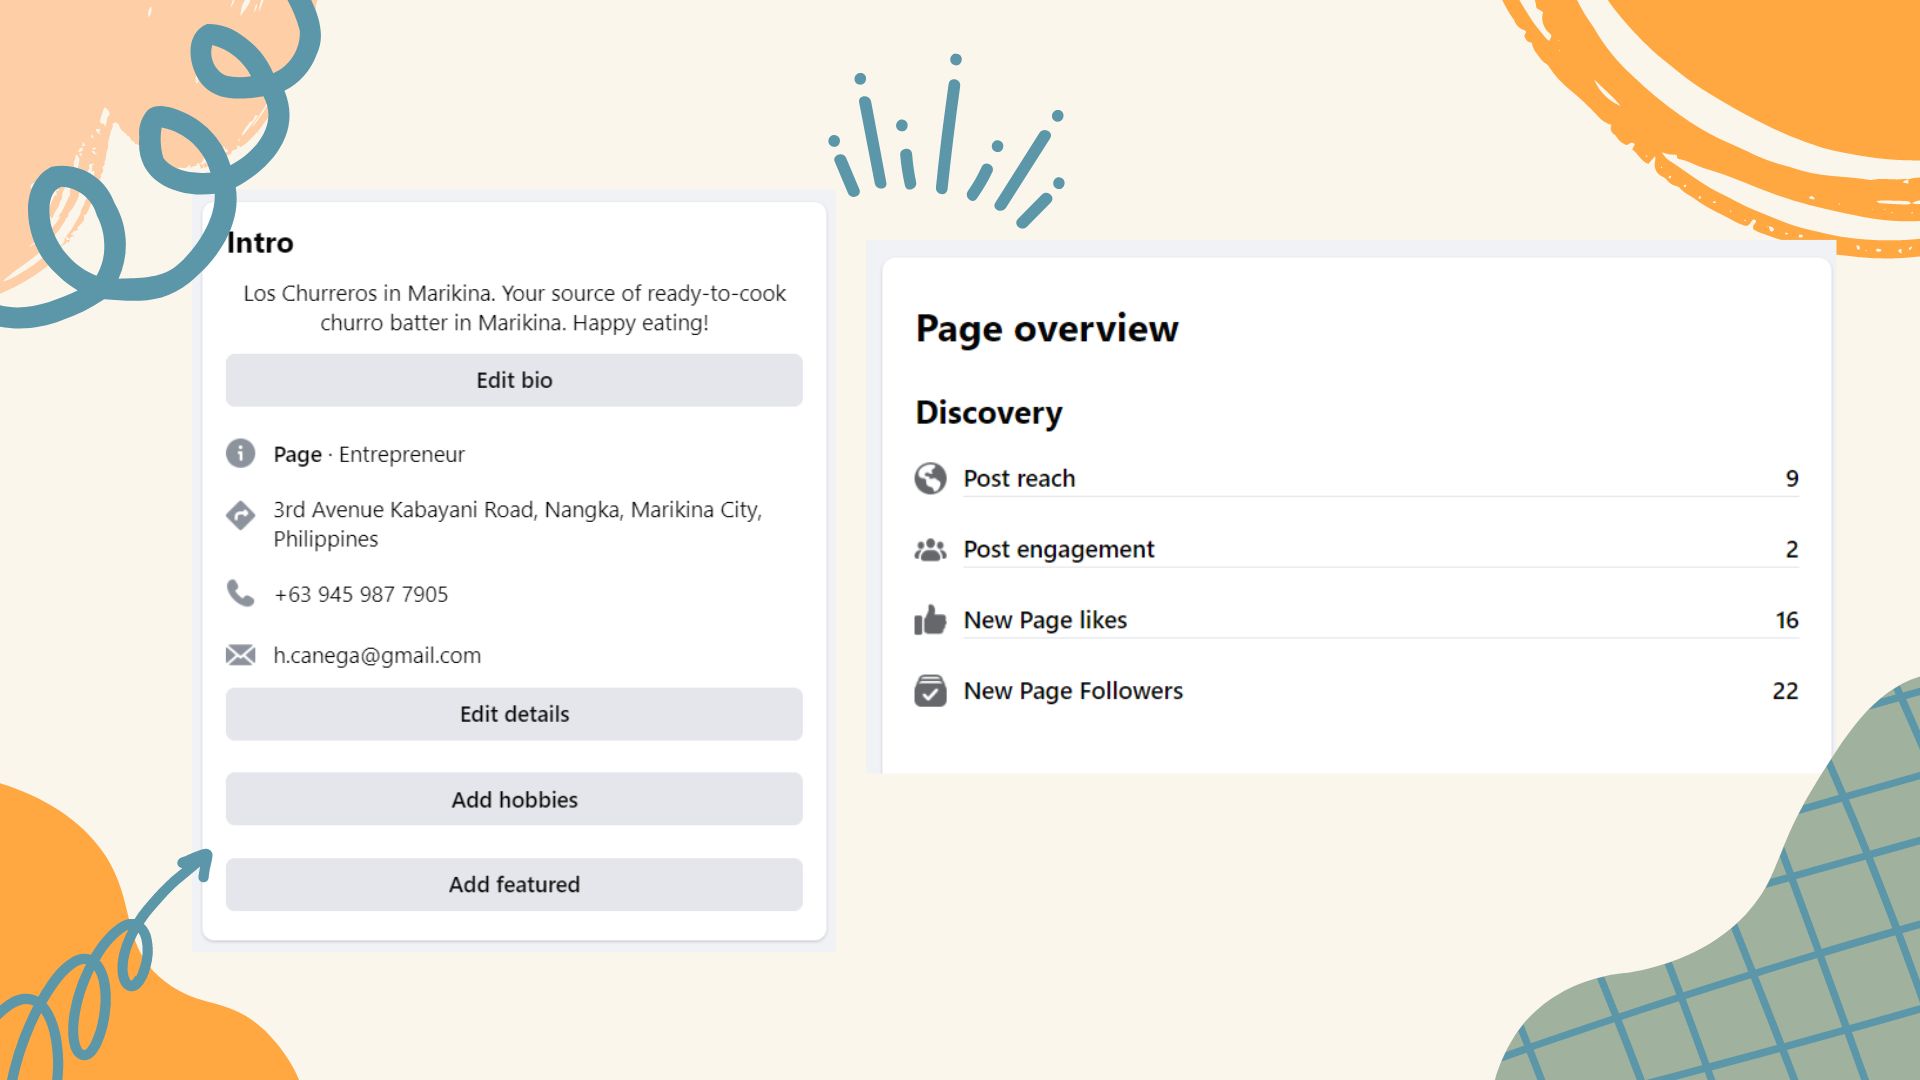Click the globe icon beside Post reach

click(x=930, y=478)
